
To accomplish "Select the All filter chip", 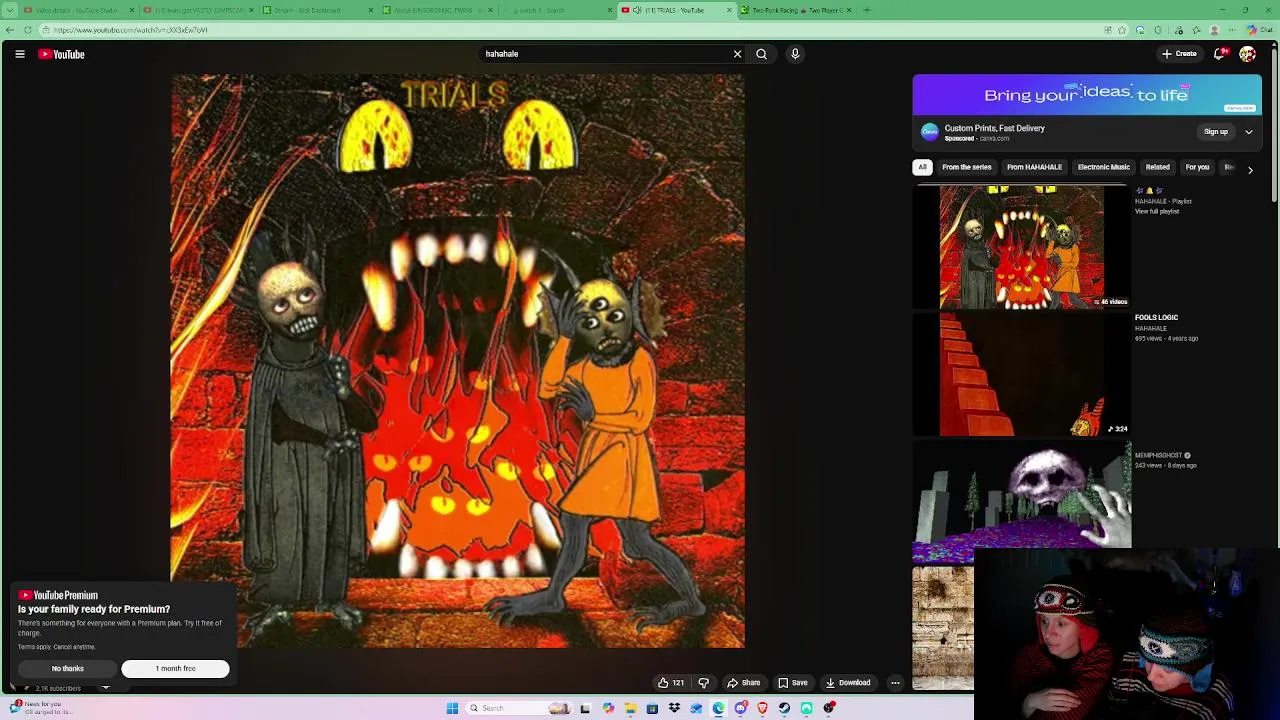I will [922, 167].
